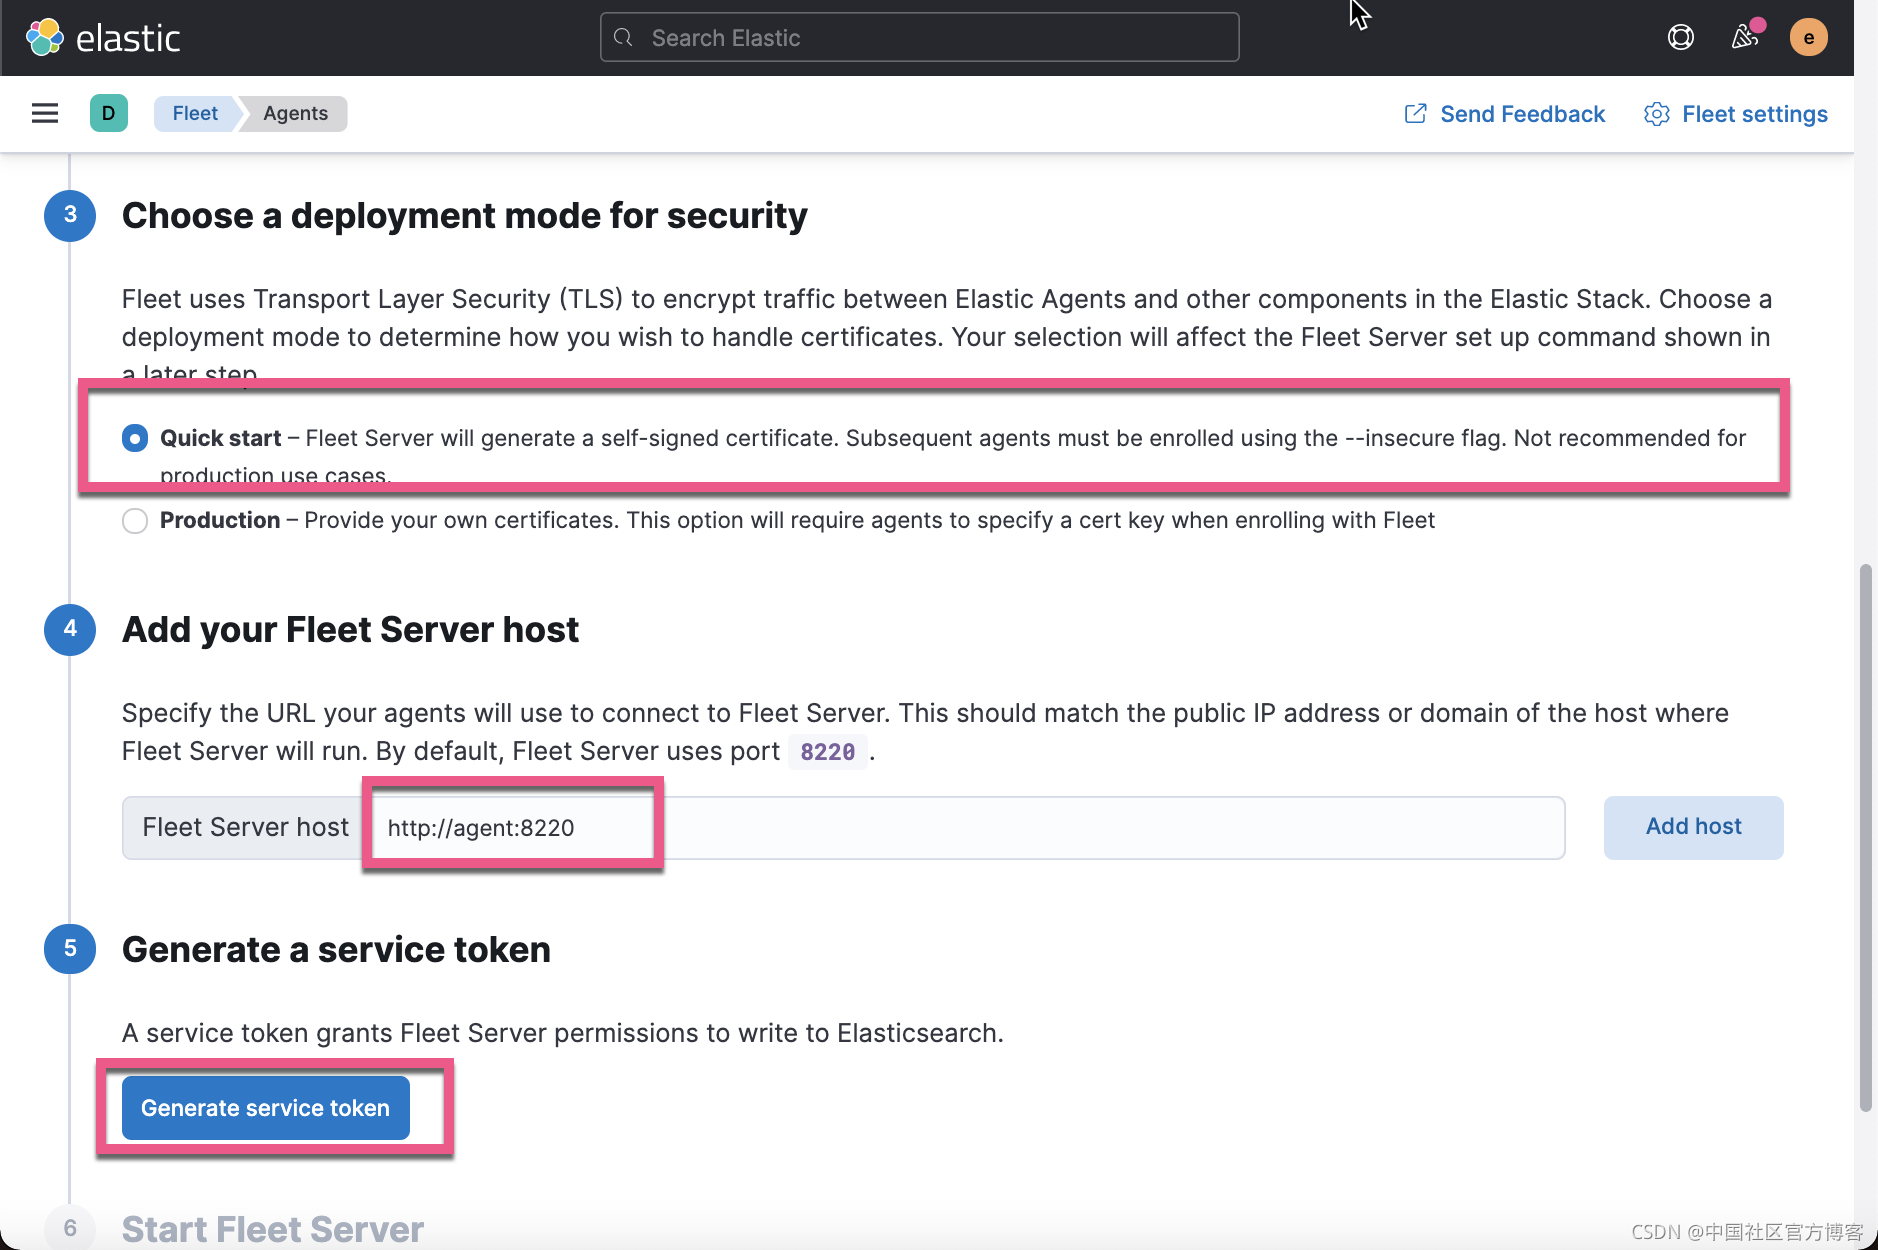The height and width of the screenshot is (1250, 1878).
Task: Open the user avatar menu
Action: coord(1808,38)
